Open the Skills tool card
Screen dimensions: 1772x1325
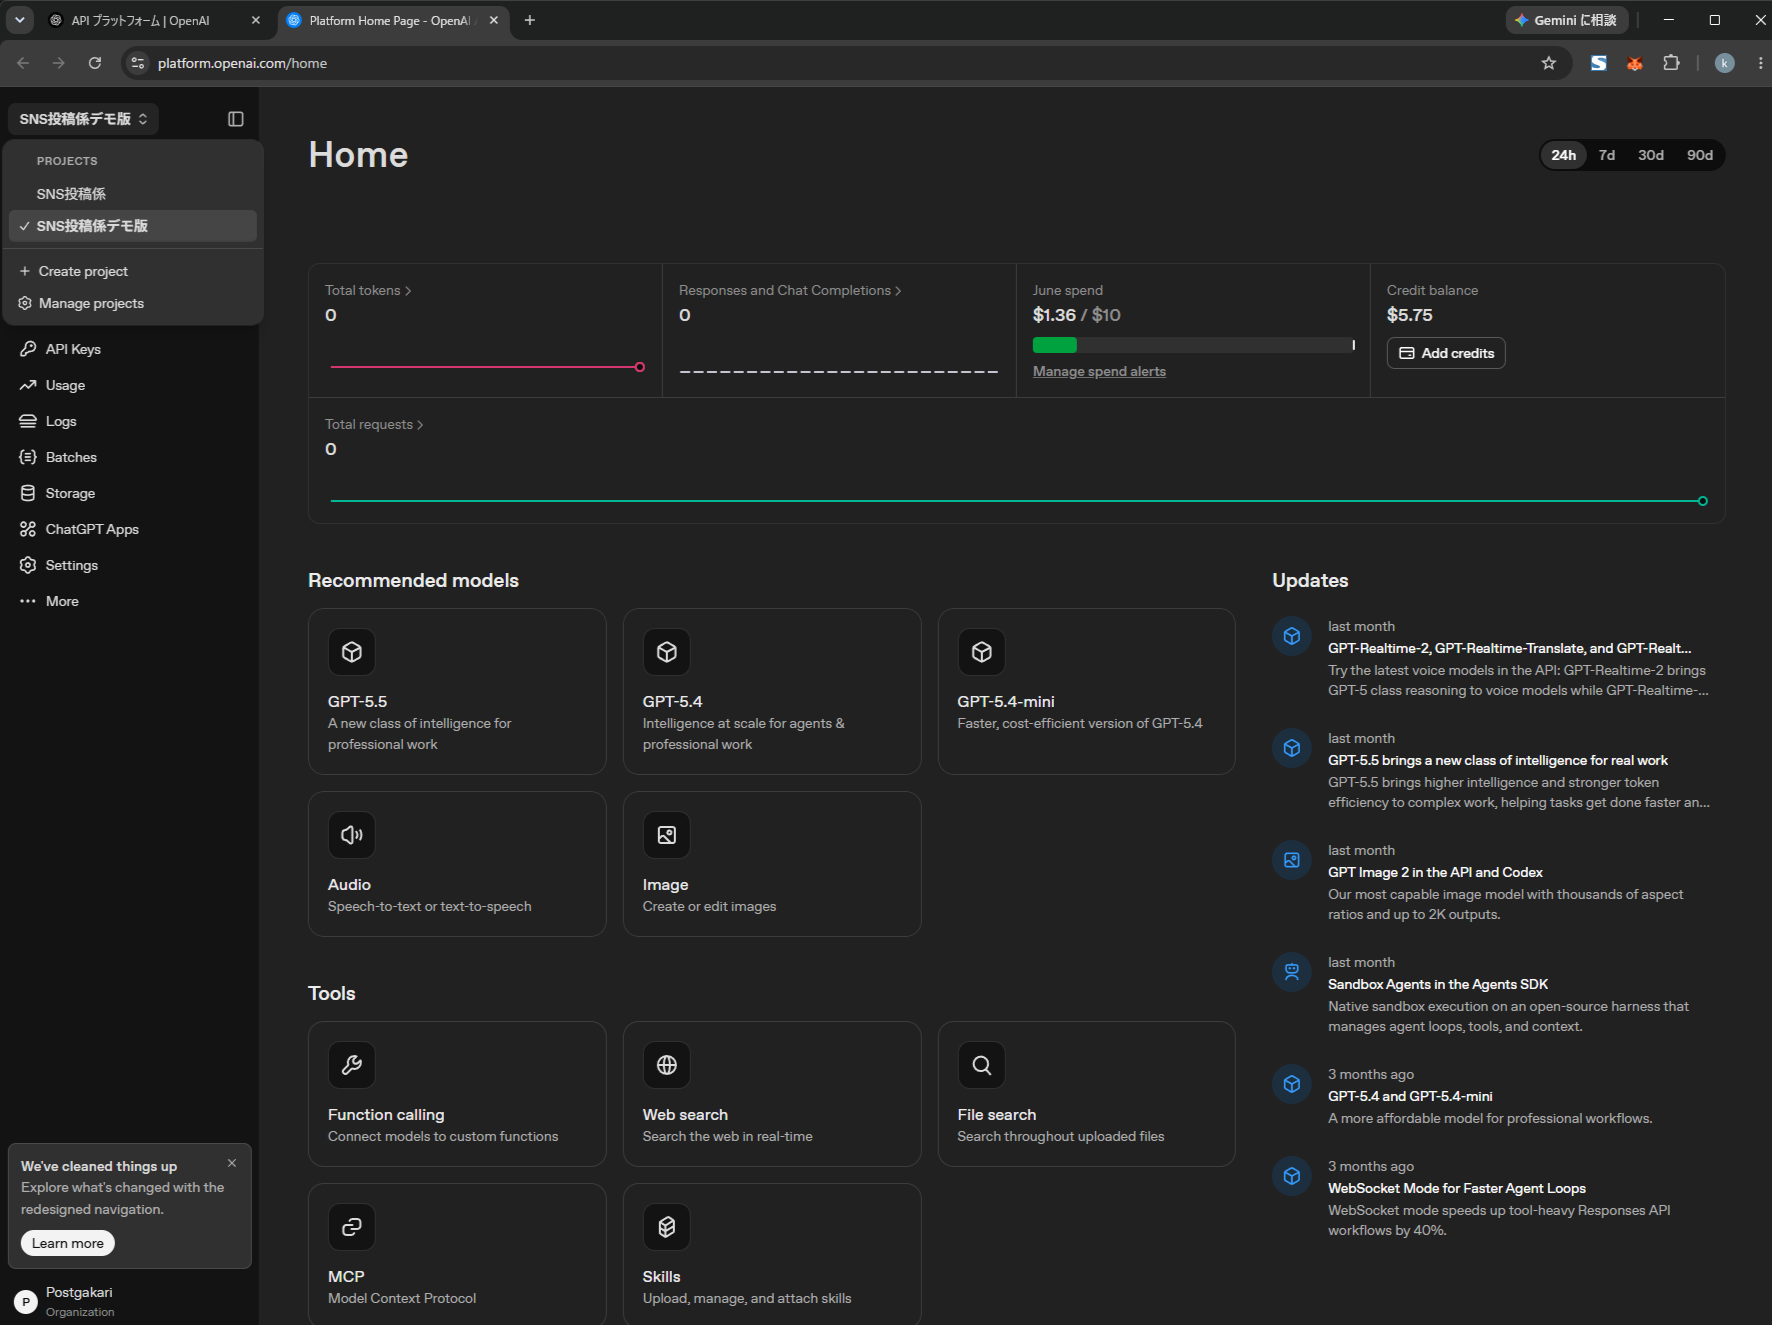coord(772,1255)
